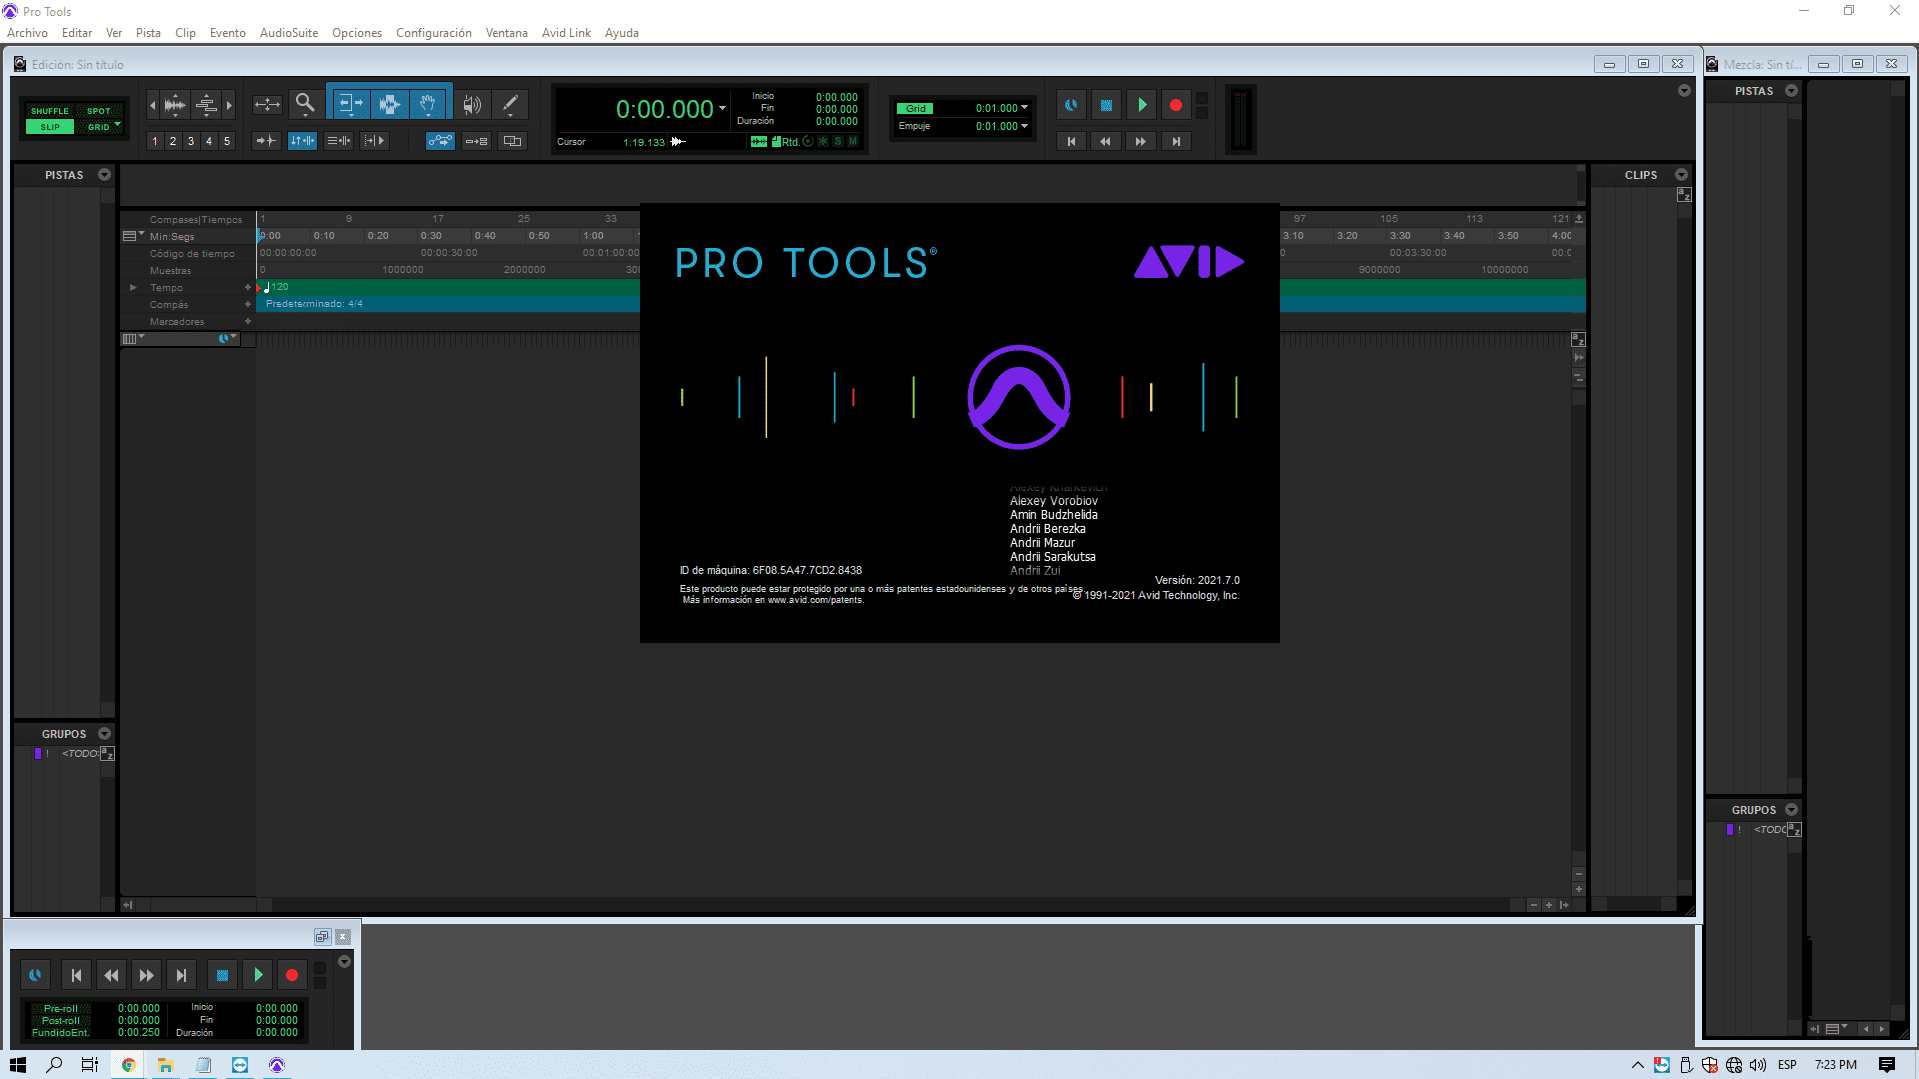This screenshot has height=1079, width=1919.
Task: Toggle Link Timeline and Edit Selection
Action: pyautogui.click(x=302, y=140)
